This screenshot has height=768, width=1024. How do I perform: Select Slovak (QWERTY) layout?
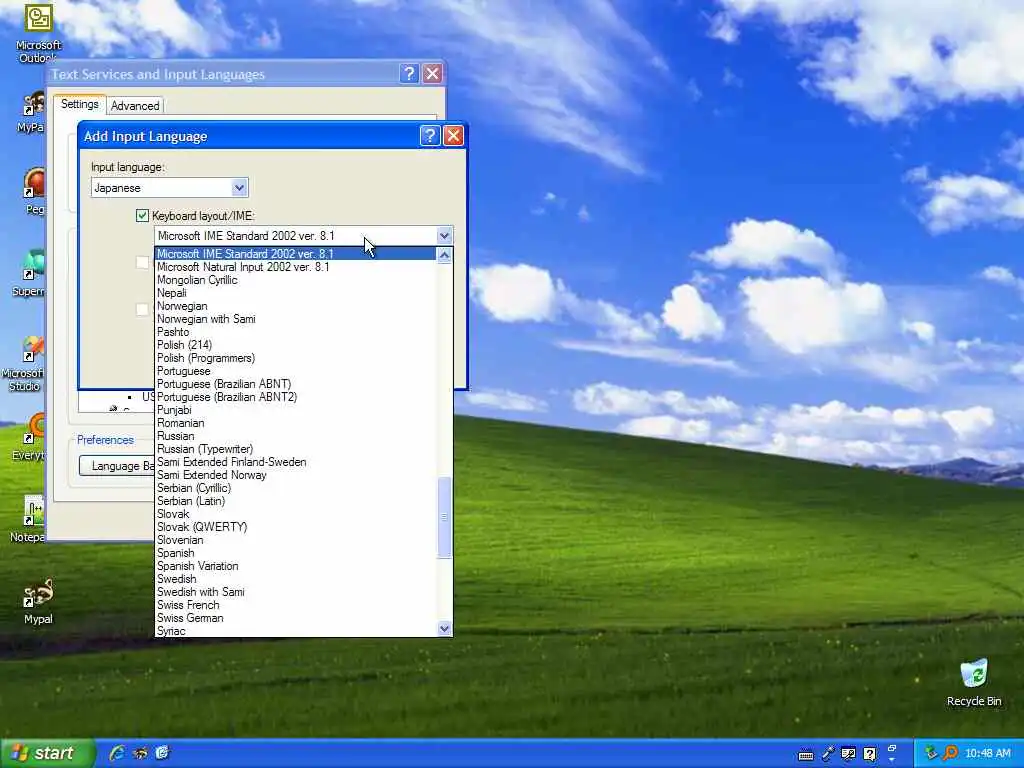296,527
